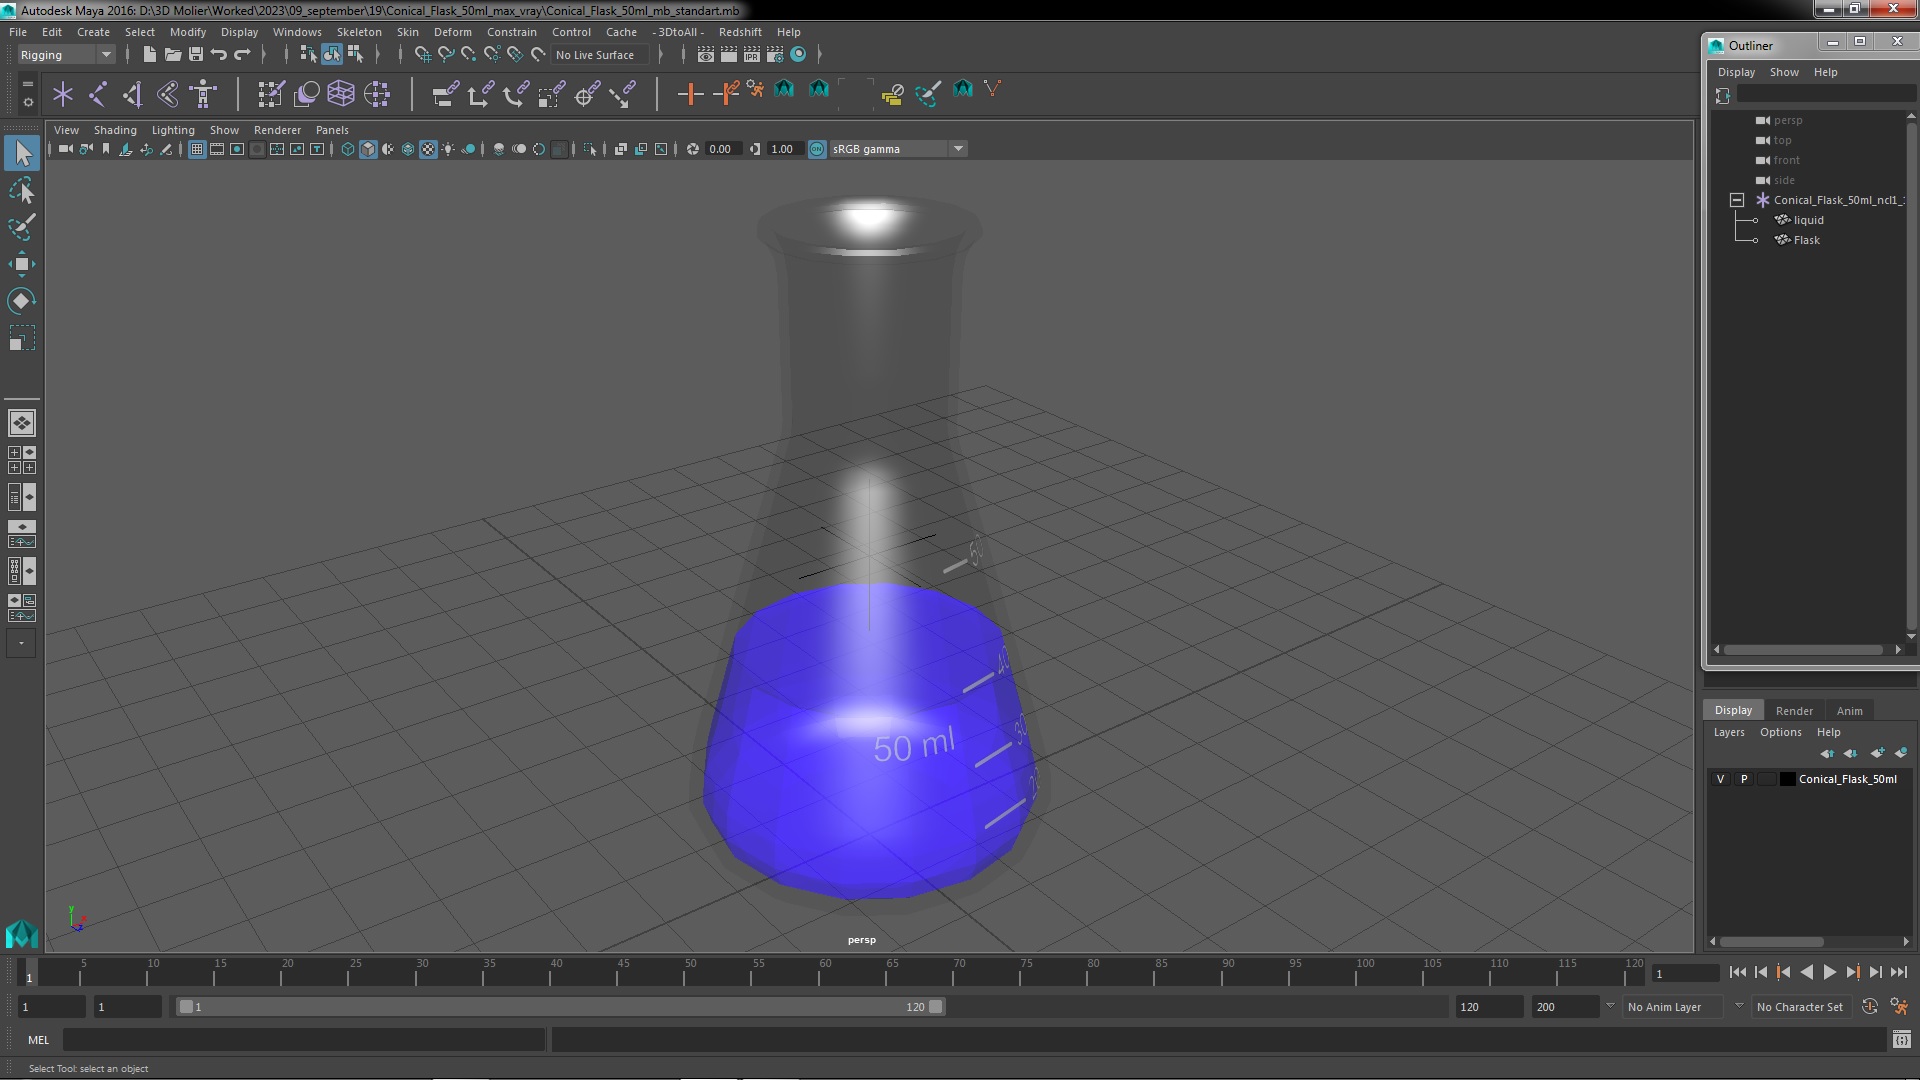
Task: Toggle use all lights in viewport
Action: [x=448, y=149]
